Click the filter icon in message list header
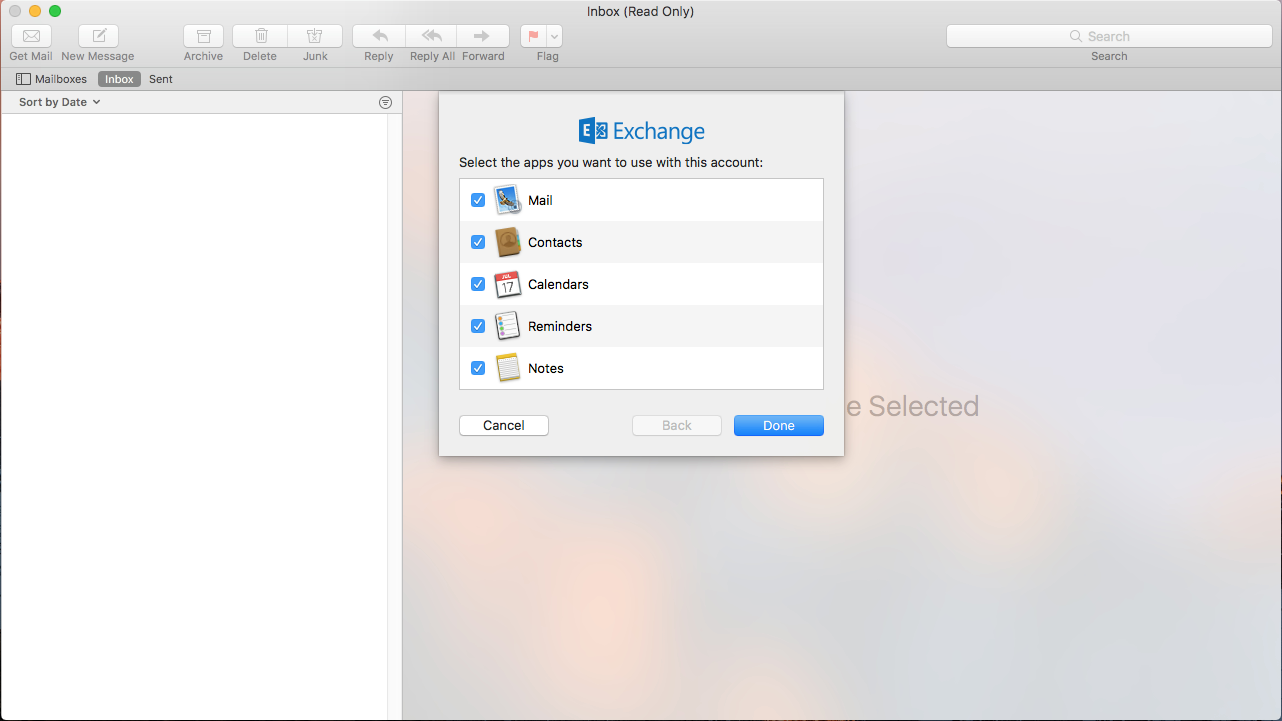Screen dimensions: 1282x721 point(386,102)
